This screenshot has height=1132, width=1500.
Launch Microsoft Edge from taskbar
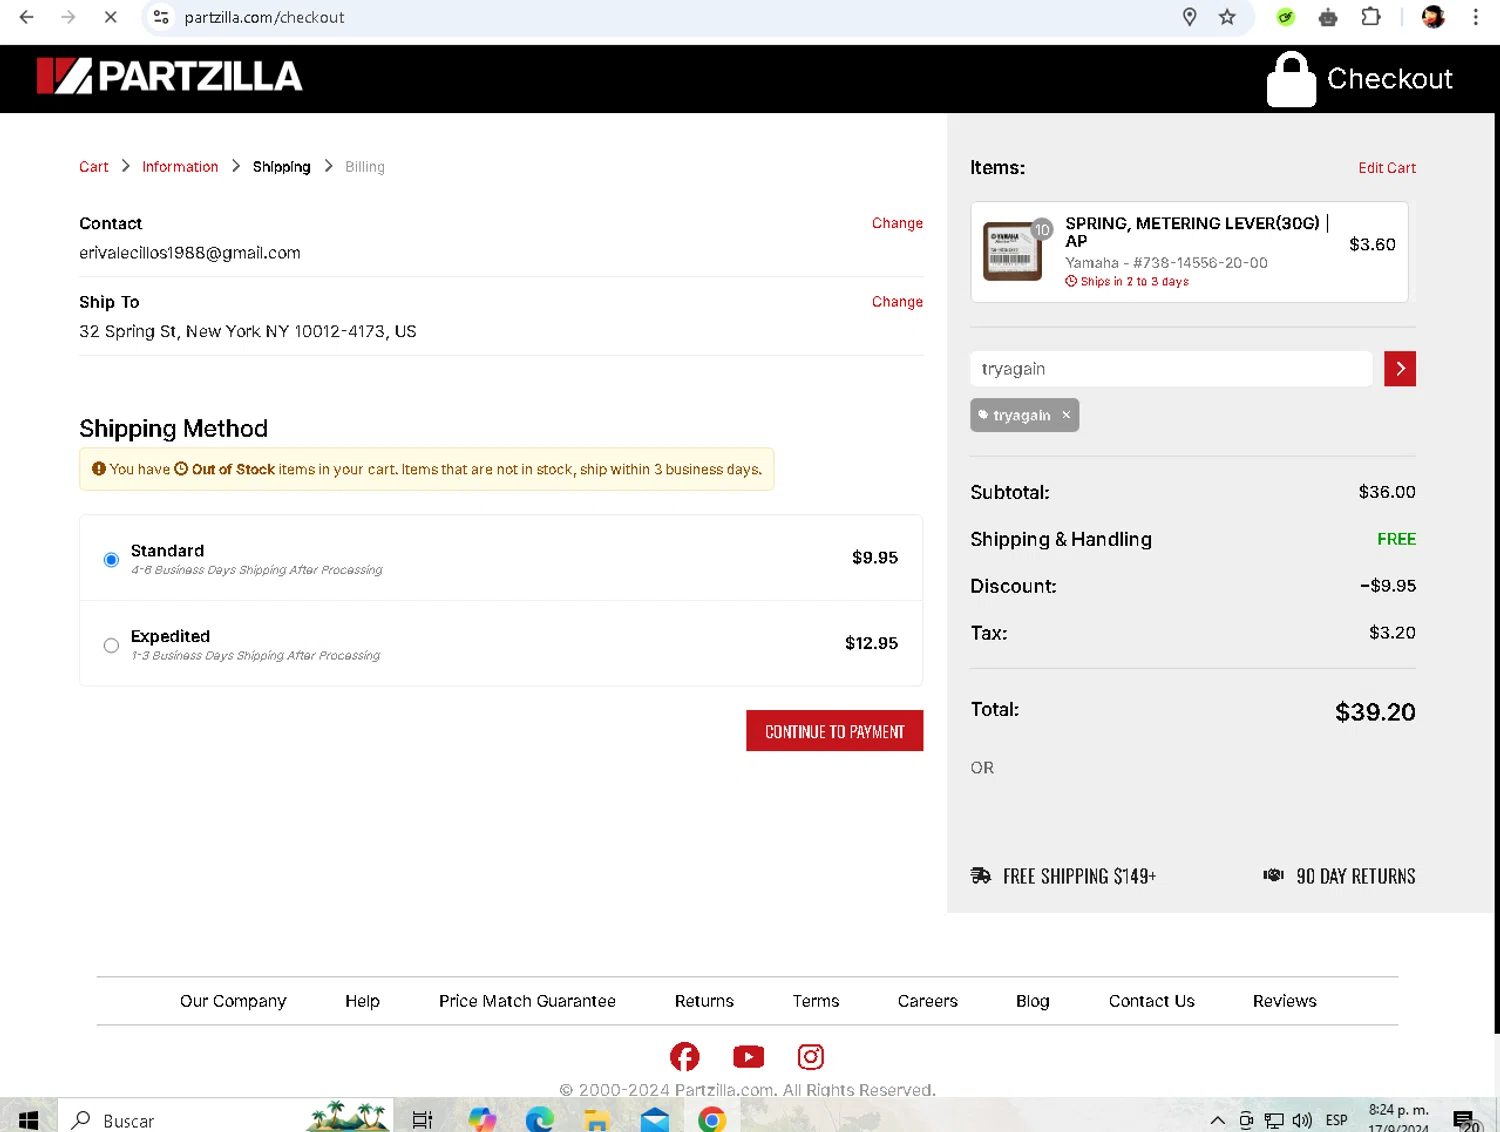point(540,1120)
